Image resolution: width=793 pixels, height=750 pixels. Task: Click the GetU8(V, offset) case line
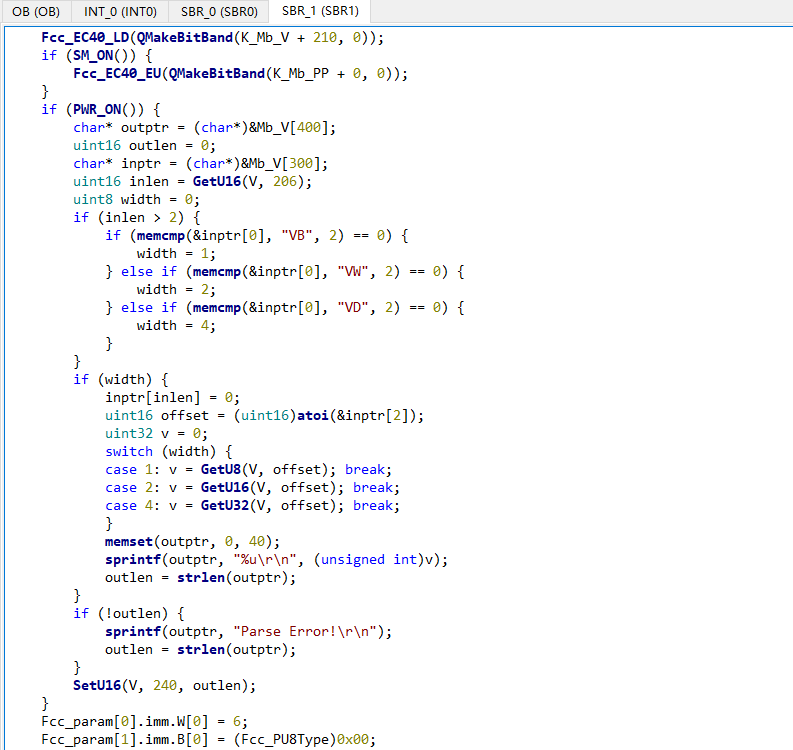coord(248,469)
